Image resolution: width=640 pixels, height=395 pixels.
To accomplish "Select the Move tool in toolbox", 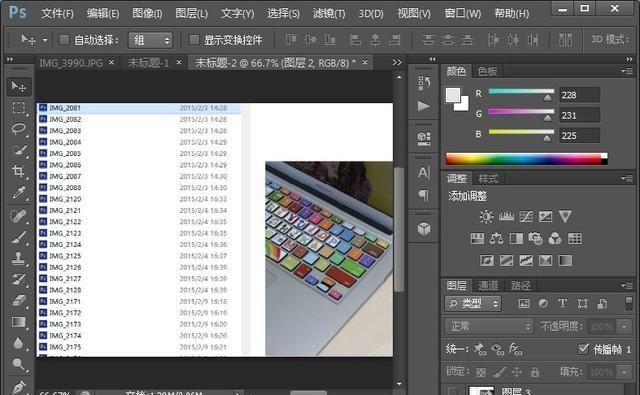I will (x=19, y=87).
